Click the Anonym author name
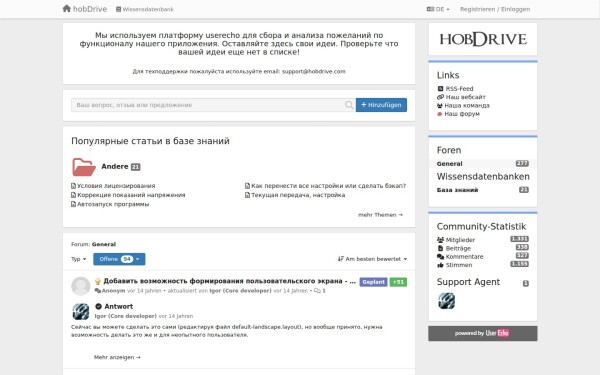This screenshot has height=375, width=600. click(x=113, y=291)
